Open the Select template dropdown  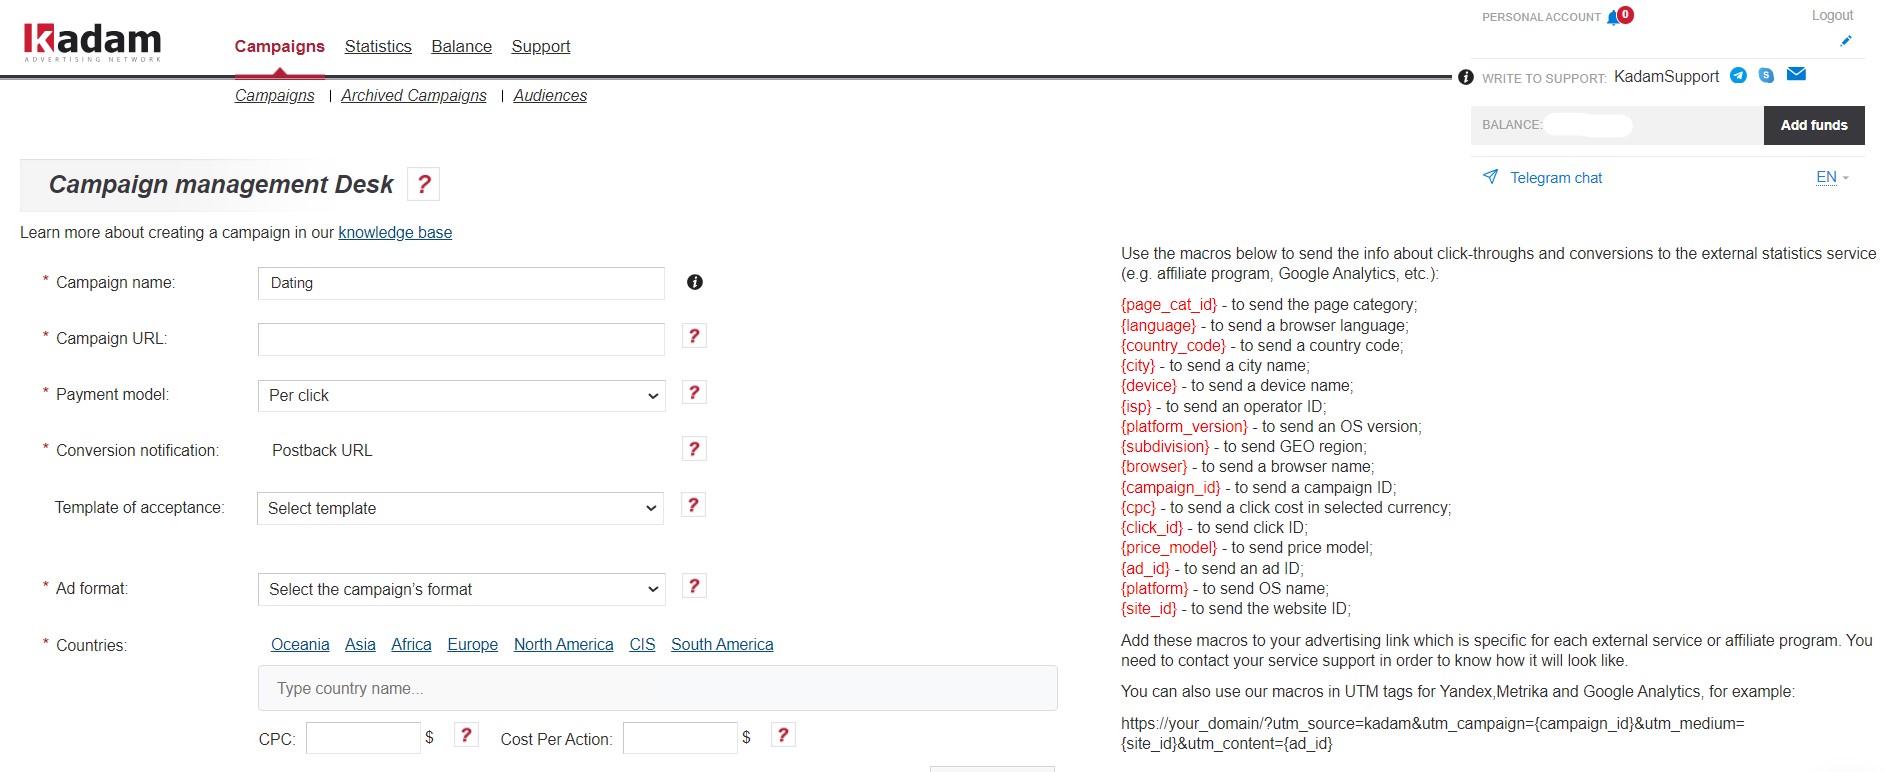coord(461,508)
